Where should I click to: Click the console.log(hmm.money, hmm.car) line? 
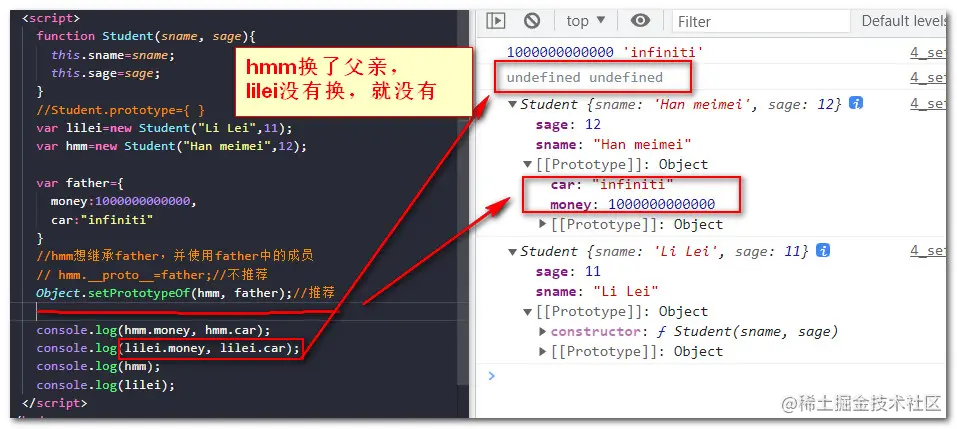click(x=153, y=330)
